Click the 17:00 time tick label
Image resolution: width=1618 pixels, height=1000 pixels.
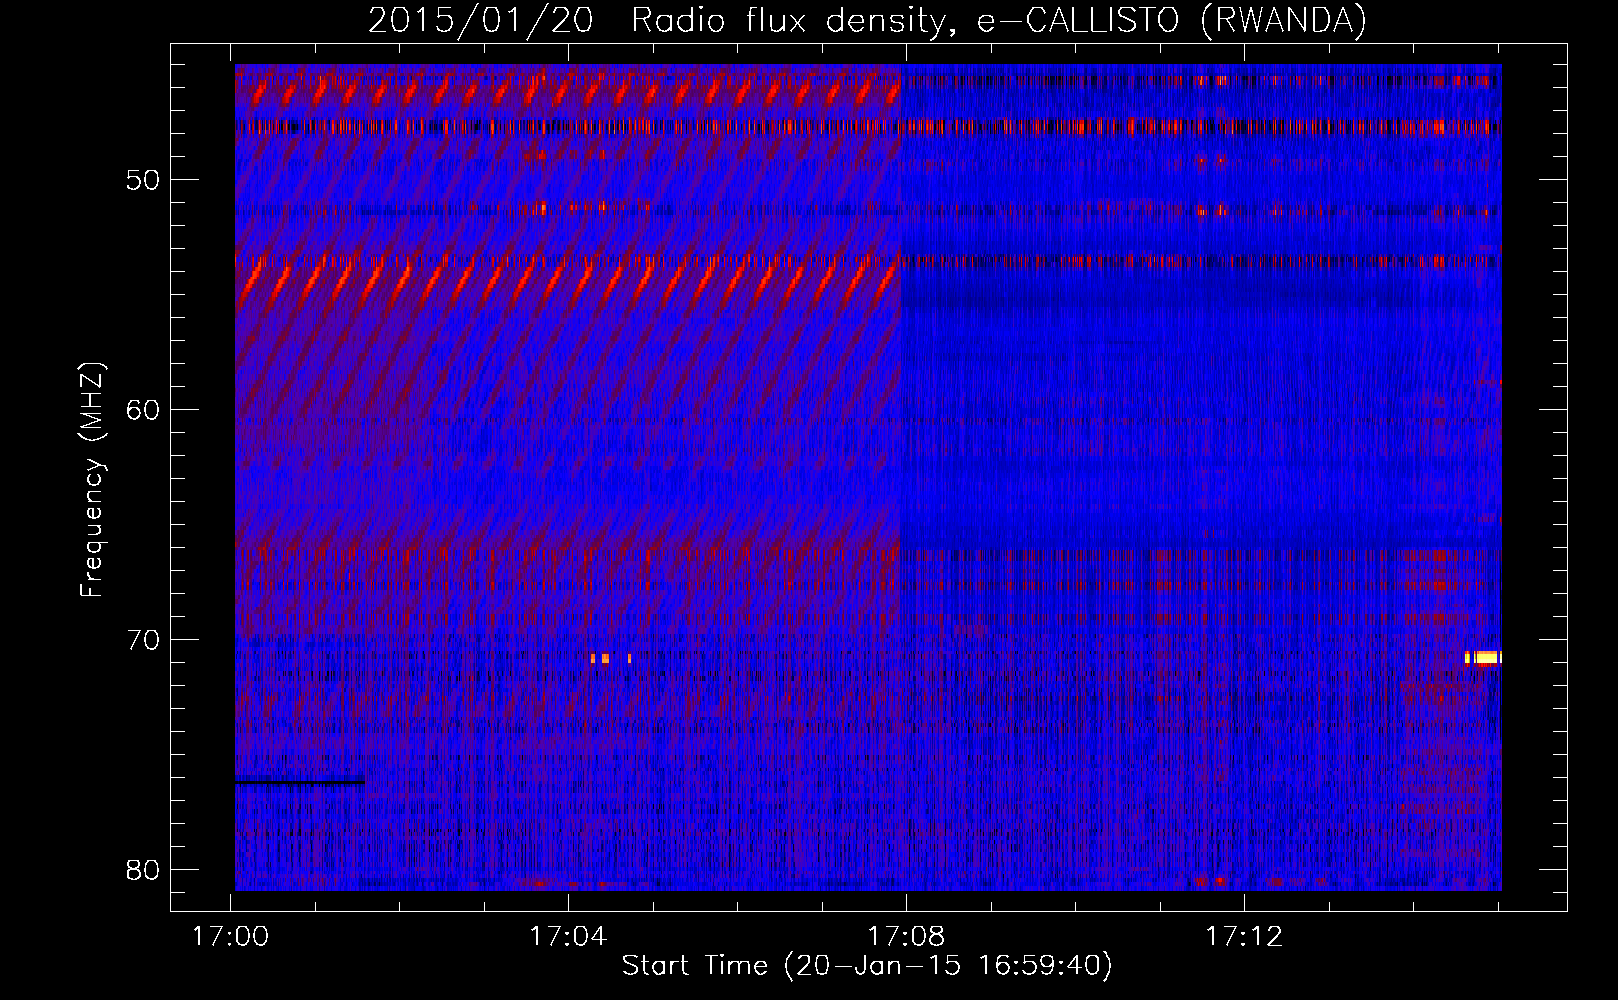231,937
